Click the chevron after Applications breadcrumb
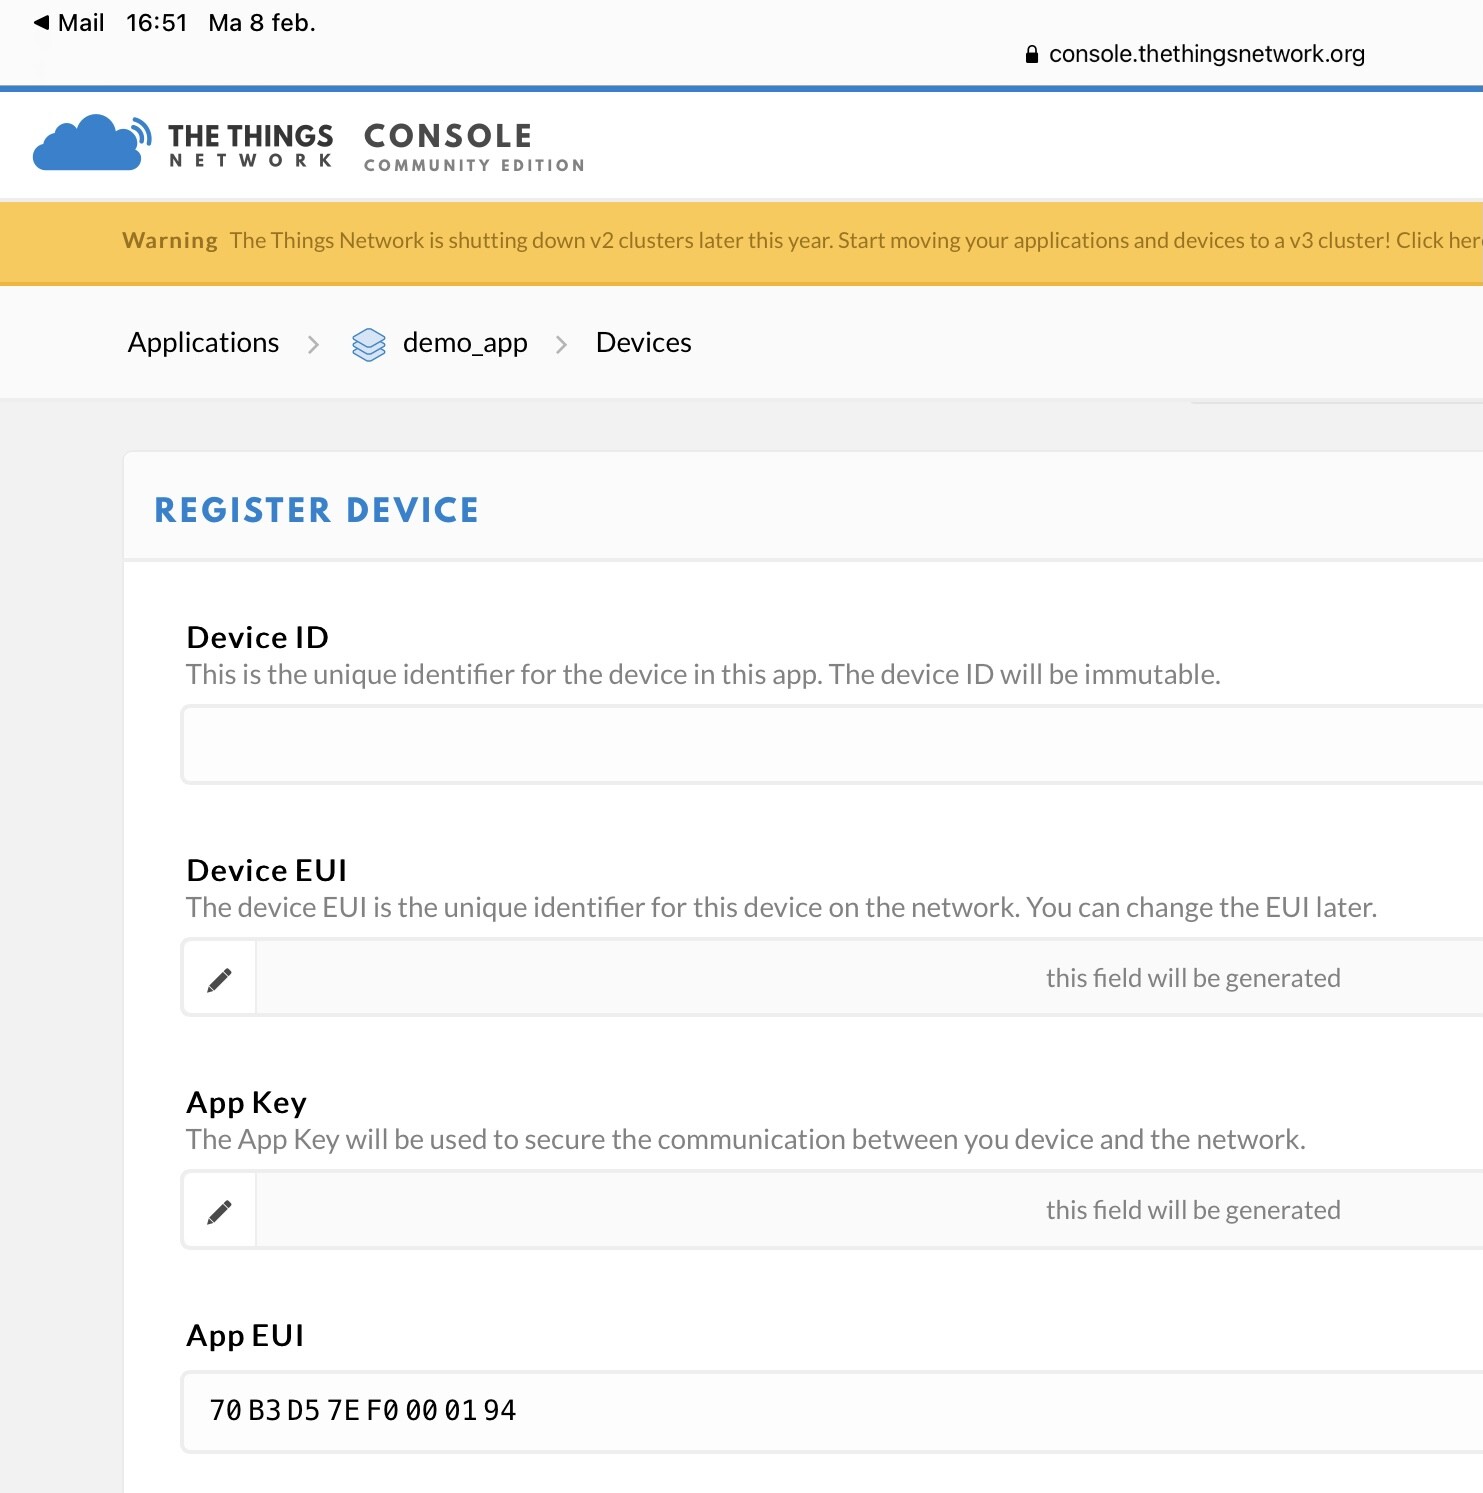The width and height of the screenshot is (1483, 1493). pyautogui.click(x=313, y=344)
